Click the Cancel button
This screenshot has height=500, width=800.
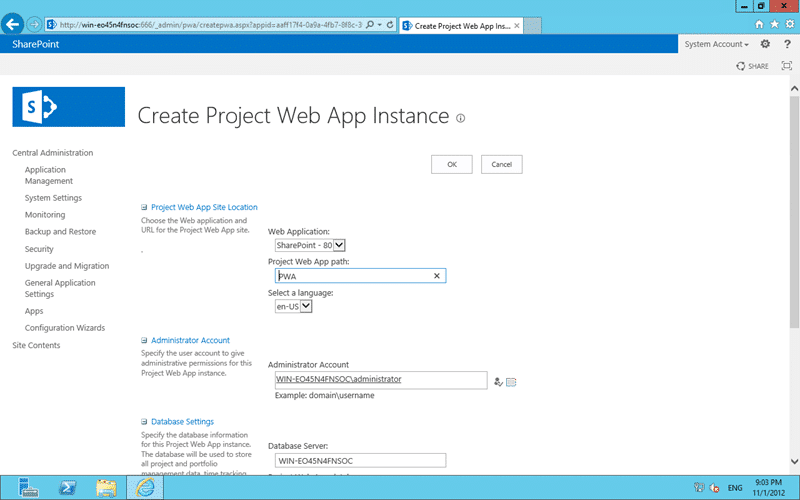502,164
